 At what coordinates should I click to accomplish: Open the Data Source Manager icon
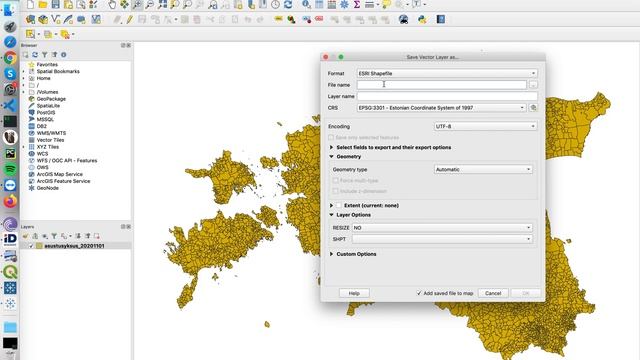[30, 19]
